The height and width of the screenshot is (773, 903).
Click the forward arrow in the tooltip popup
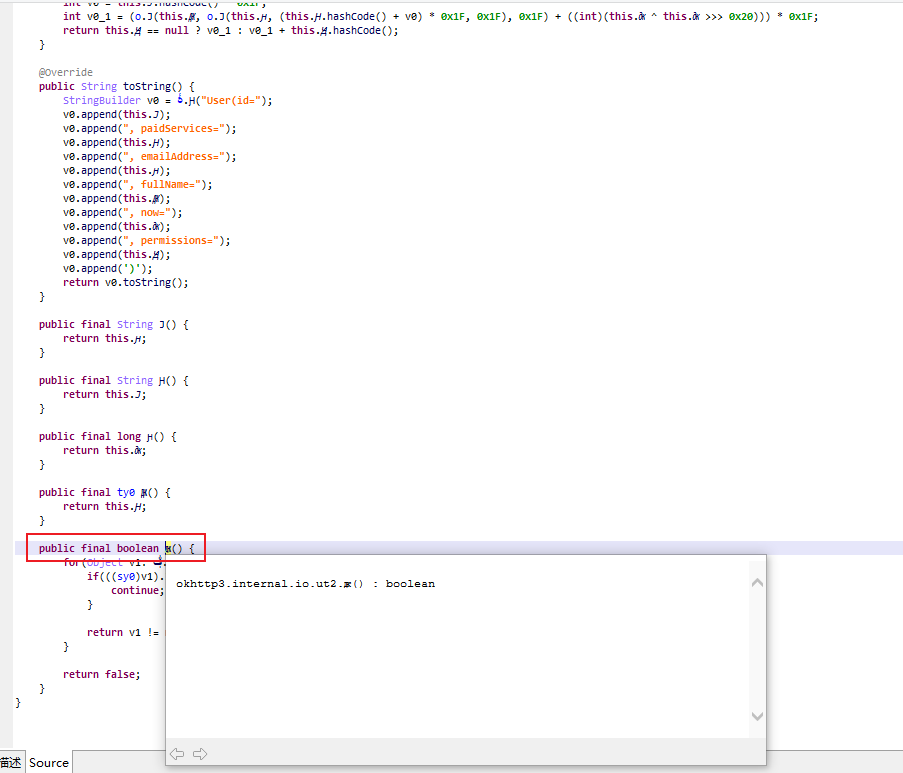(x=199, y=753)
